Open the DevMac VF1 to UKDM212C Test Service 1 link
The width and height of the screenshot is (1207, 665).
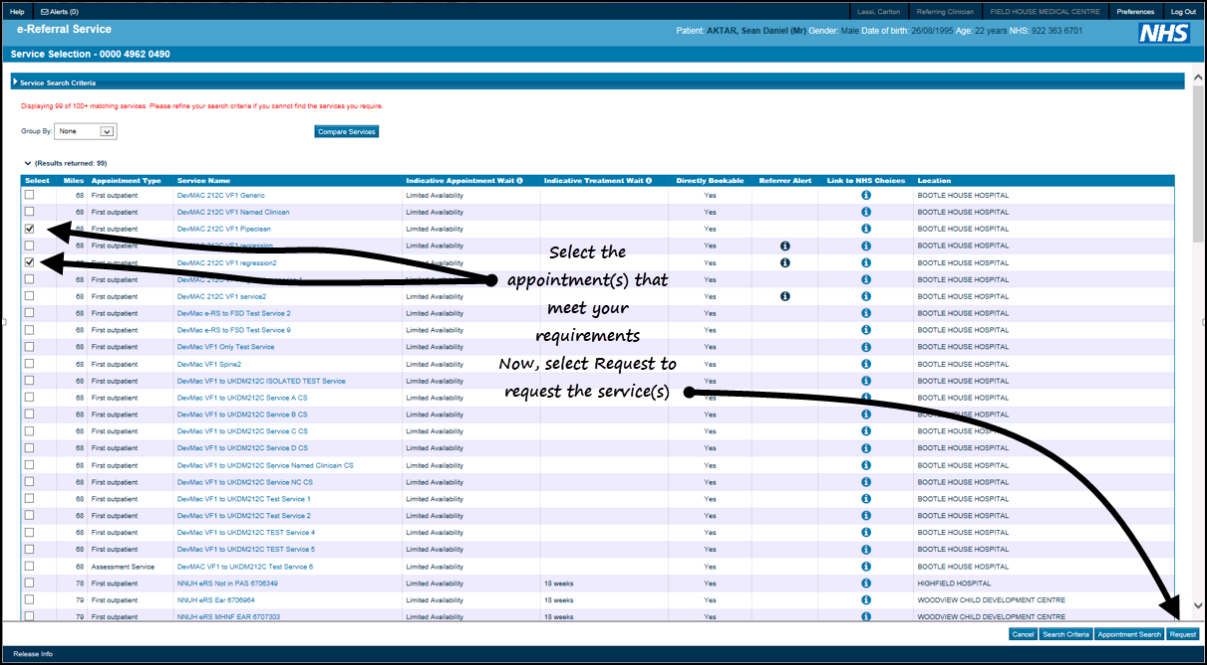click(243, 499)
